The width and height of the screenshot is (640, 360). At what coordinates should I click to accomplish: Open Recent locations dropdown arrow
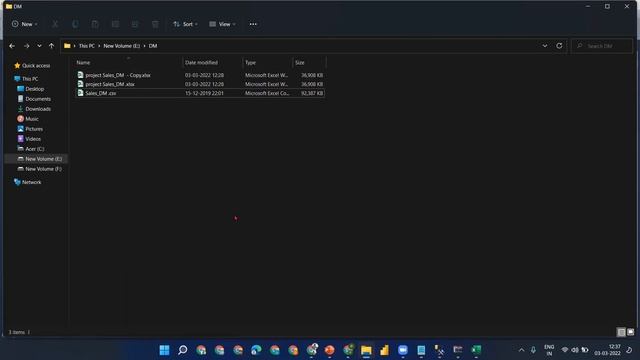point(39,46)
